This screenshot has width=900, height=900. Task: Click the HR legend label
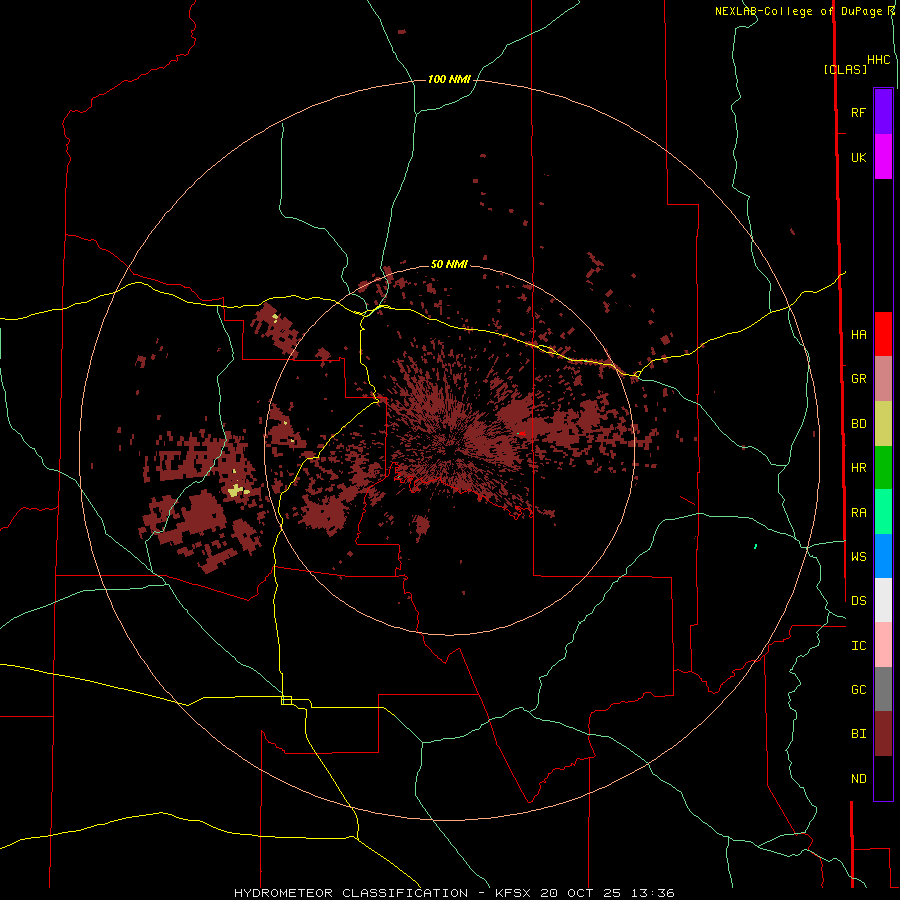click(858, 468)
